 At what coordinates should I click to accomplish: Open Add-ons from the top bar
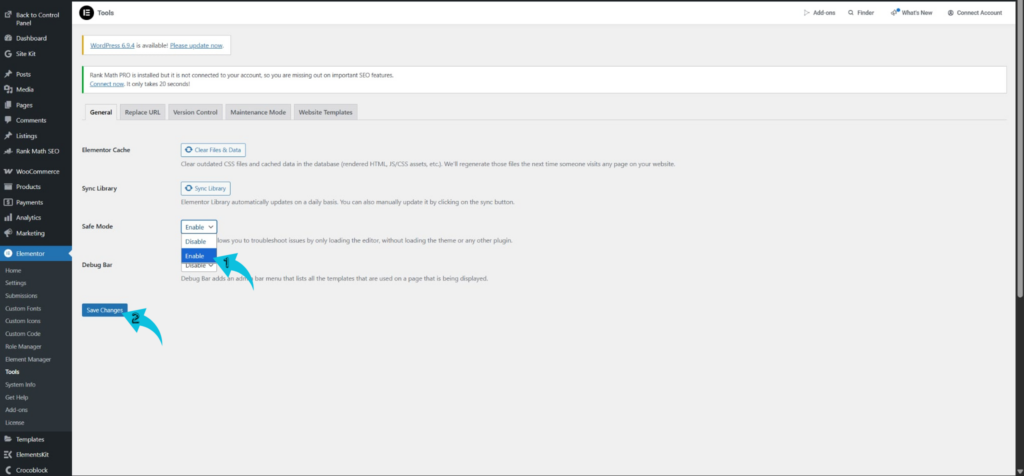(x=819, y=12)
